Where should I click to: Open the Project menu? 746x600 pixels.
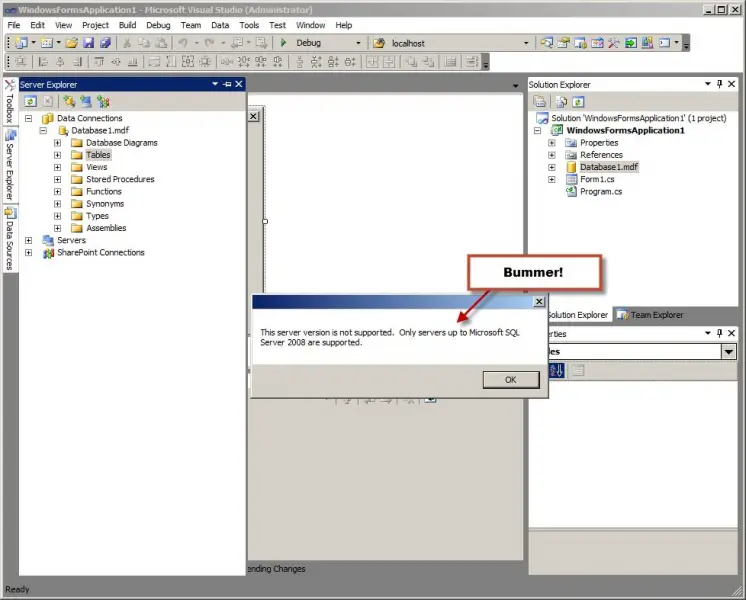pyautogui.click(x=95, y=25)
